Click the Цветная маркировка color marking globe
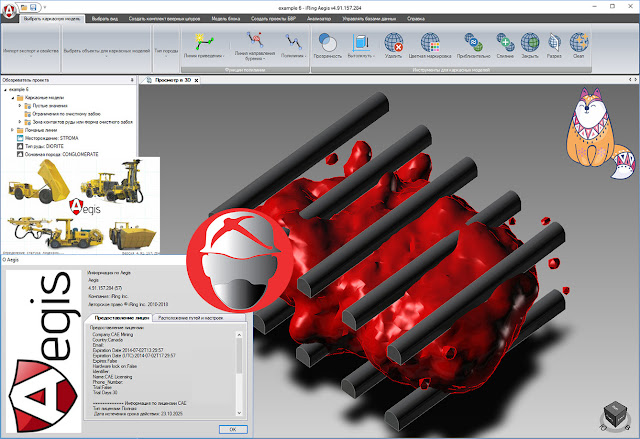 pos(430,42)
